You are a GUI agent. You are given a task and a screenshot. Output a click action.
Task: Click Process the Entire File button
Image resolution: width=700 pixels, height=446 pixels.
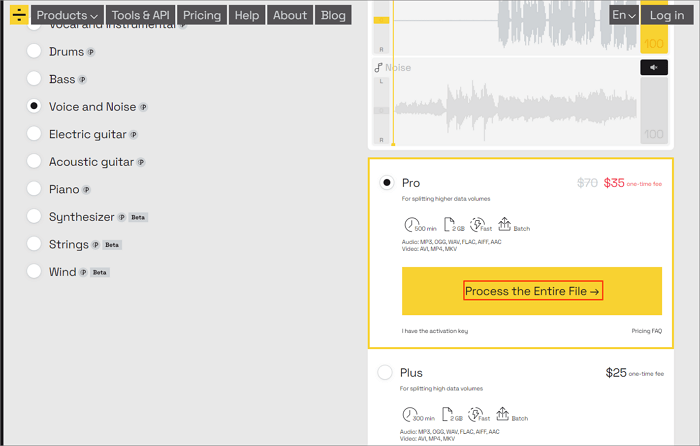point(532,291)
